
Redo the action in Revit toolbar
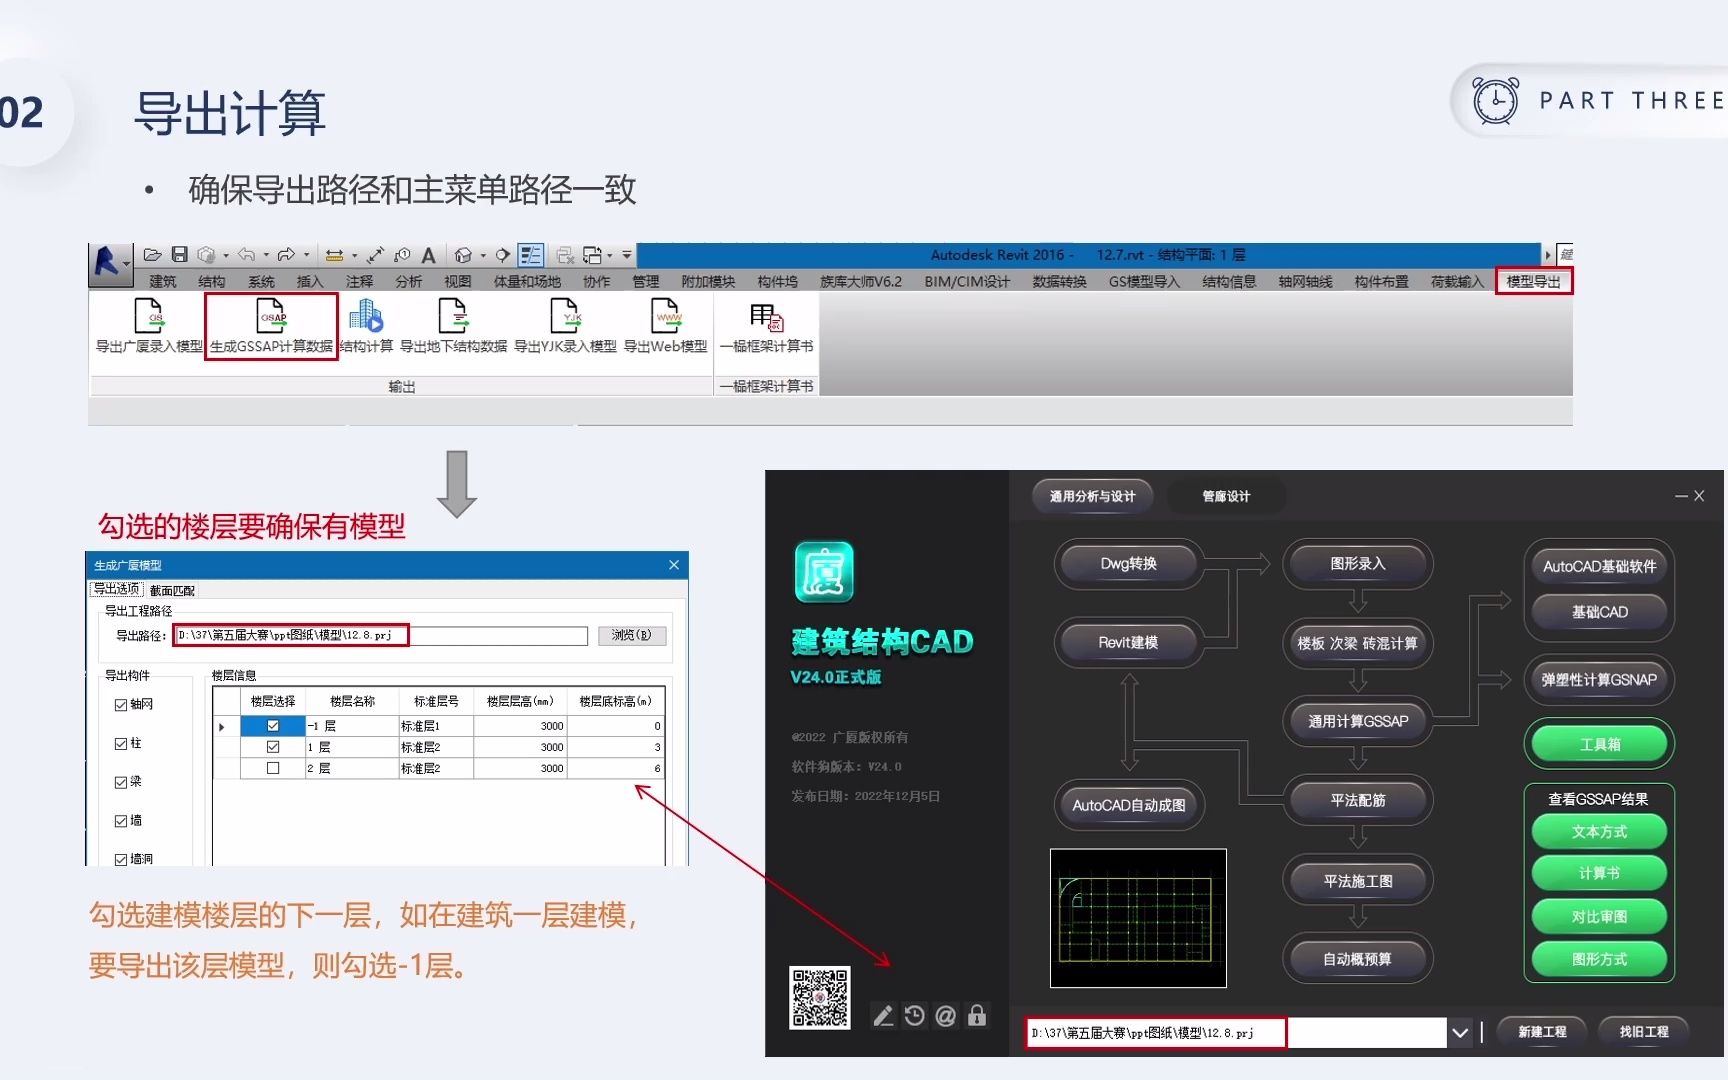tap(286, 255)
